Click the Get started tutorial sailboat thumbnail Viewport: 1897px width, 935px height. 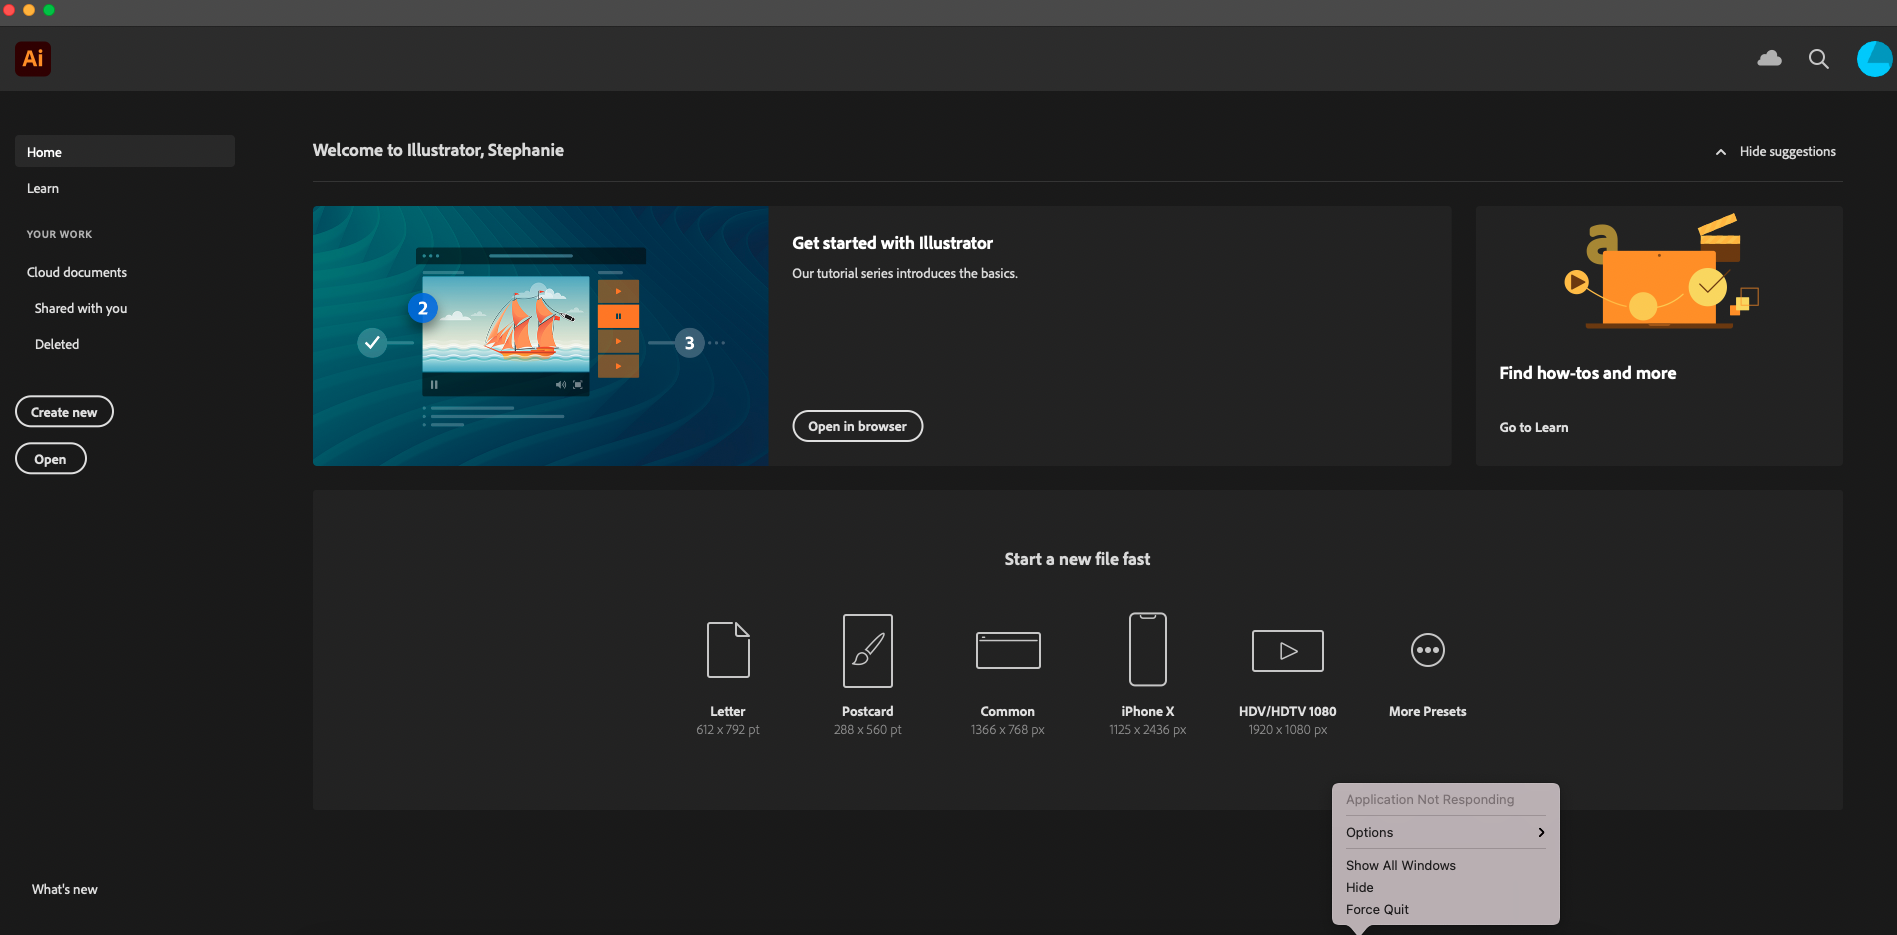[x=541, y=336]
